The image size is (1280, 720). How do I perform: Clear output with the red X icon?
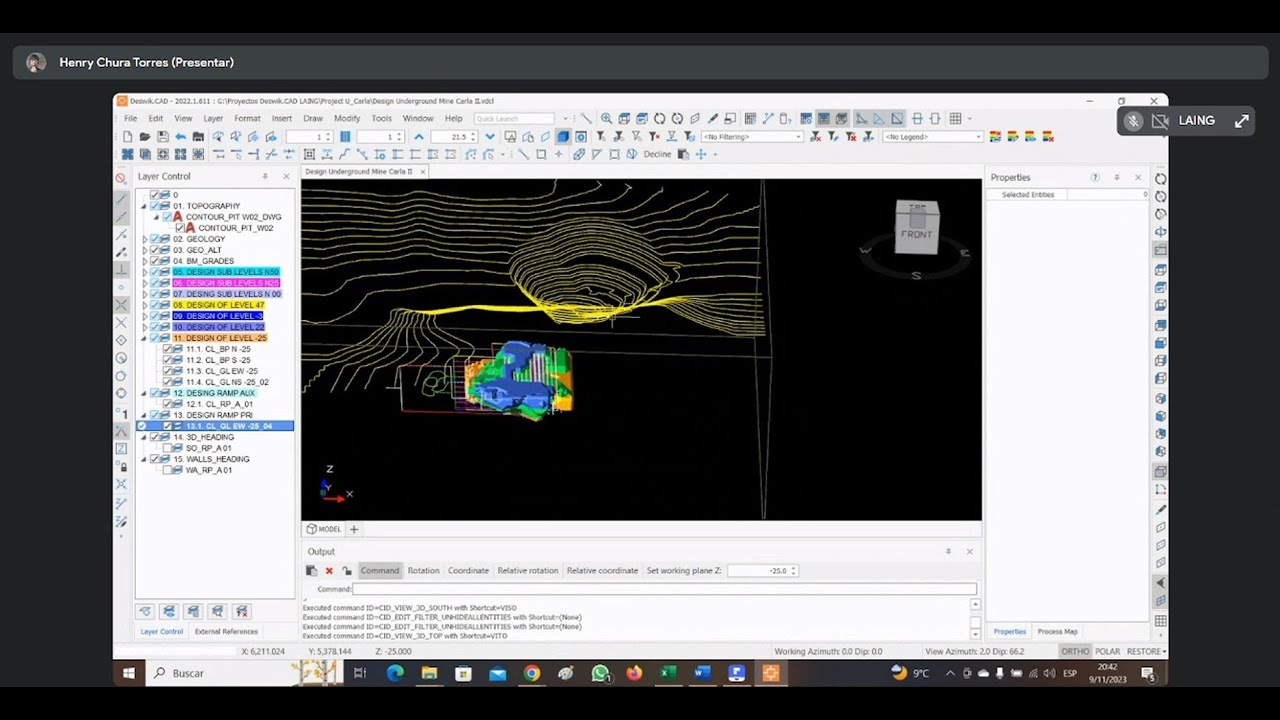click(329, 571)
